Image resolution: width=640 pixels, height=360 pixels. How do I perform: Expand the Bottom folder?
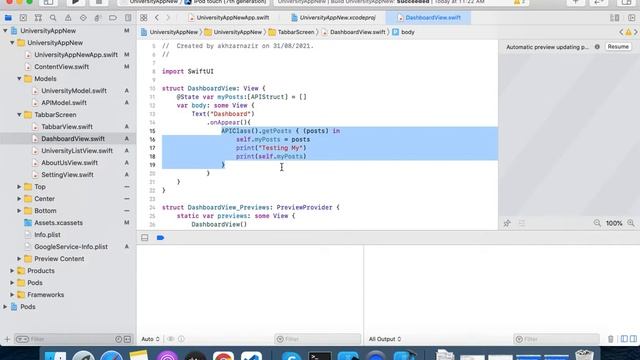click(19, 211)
